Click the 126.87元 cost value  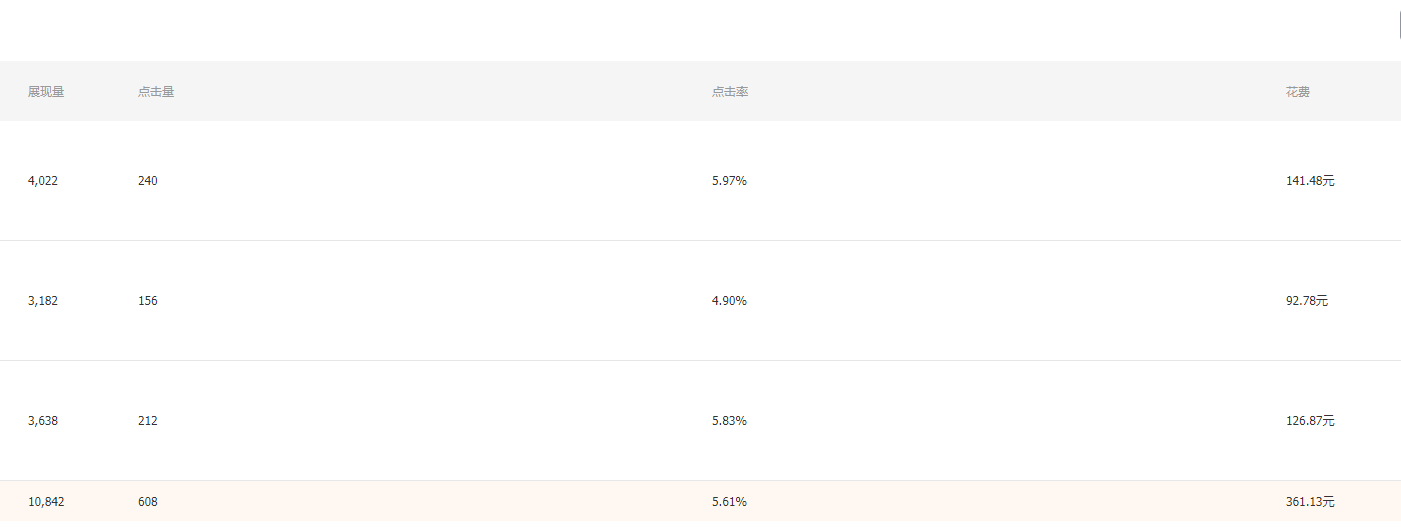[x=1310, y=421]
